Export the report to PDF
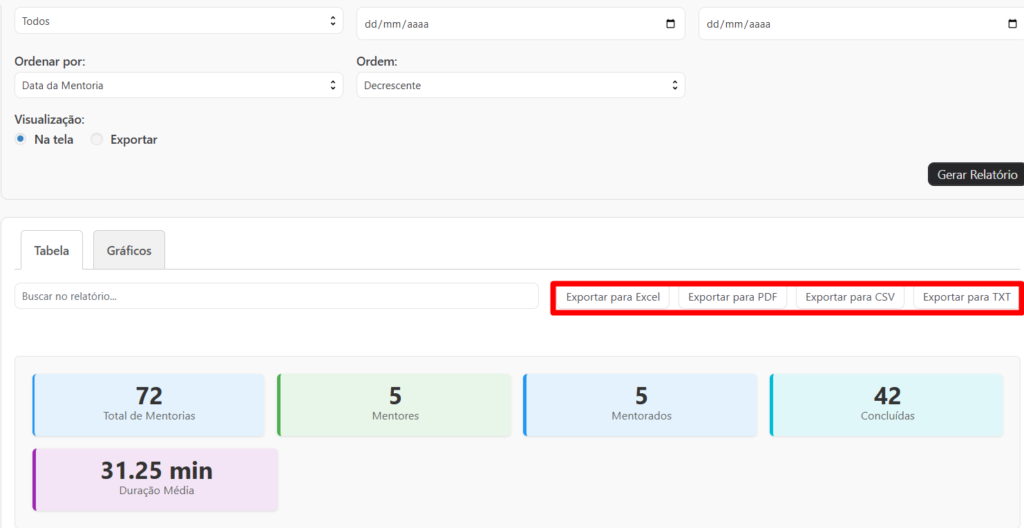1024x528 pixels. pyautogui.click(x=733, y=297)
